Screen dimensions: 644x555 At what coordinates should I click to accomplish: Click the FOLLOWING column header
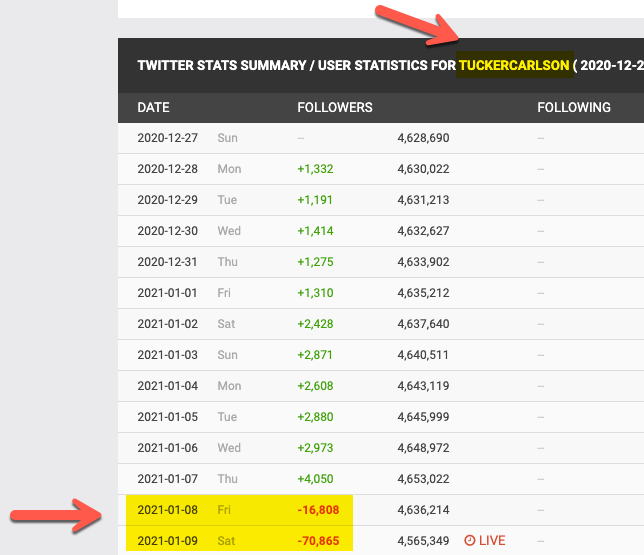point(573,107)
